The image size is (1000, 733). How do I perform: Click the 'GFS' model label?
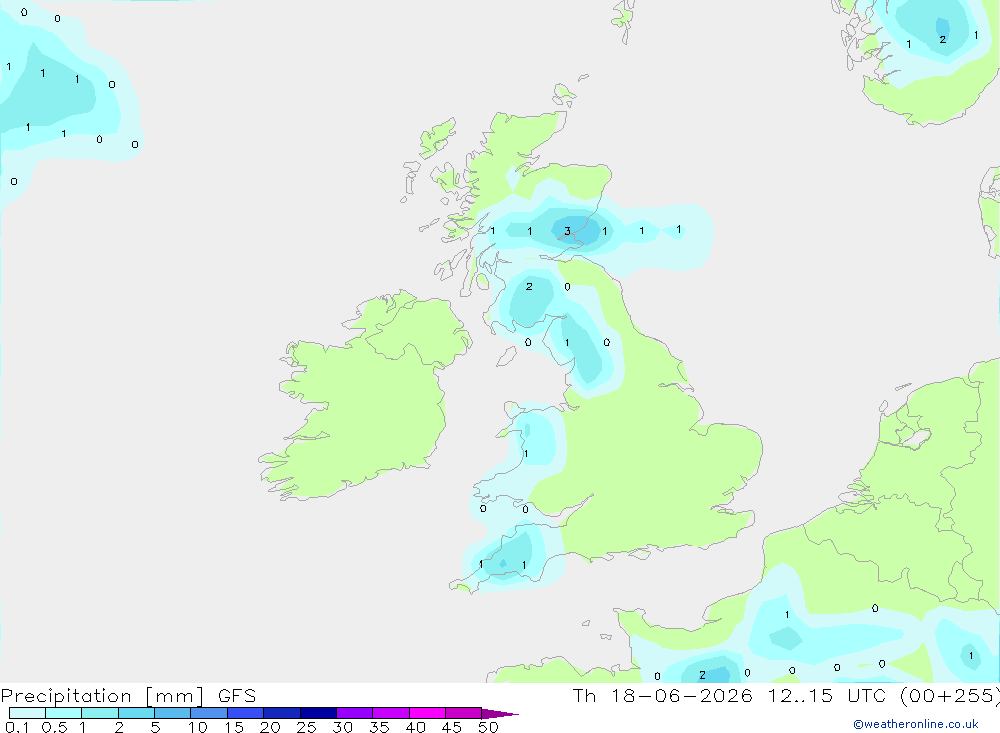click(237, 696)
